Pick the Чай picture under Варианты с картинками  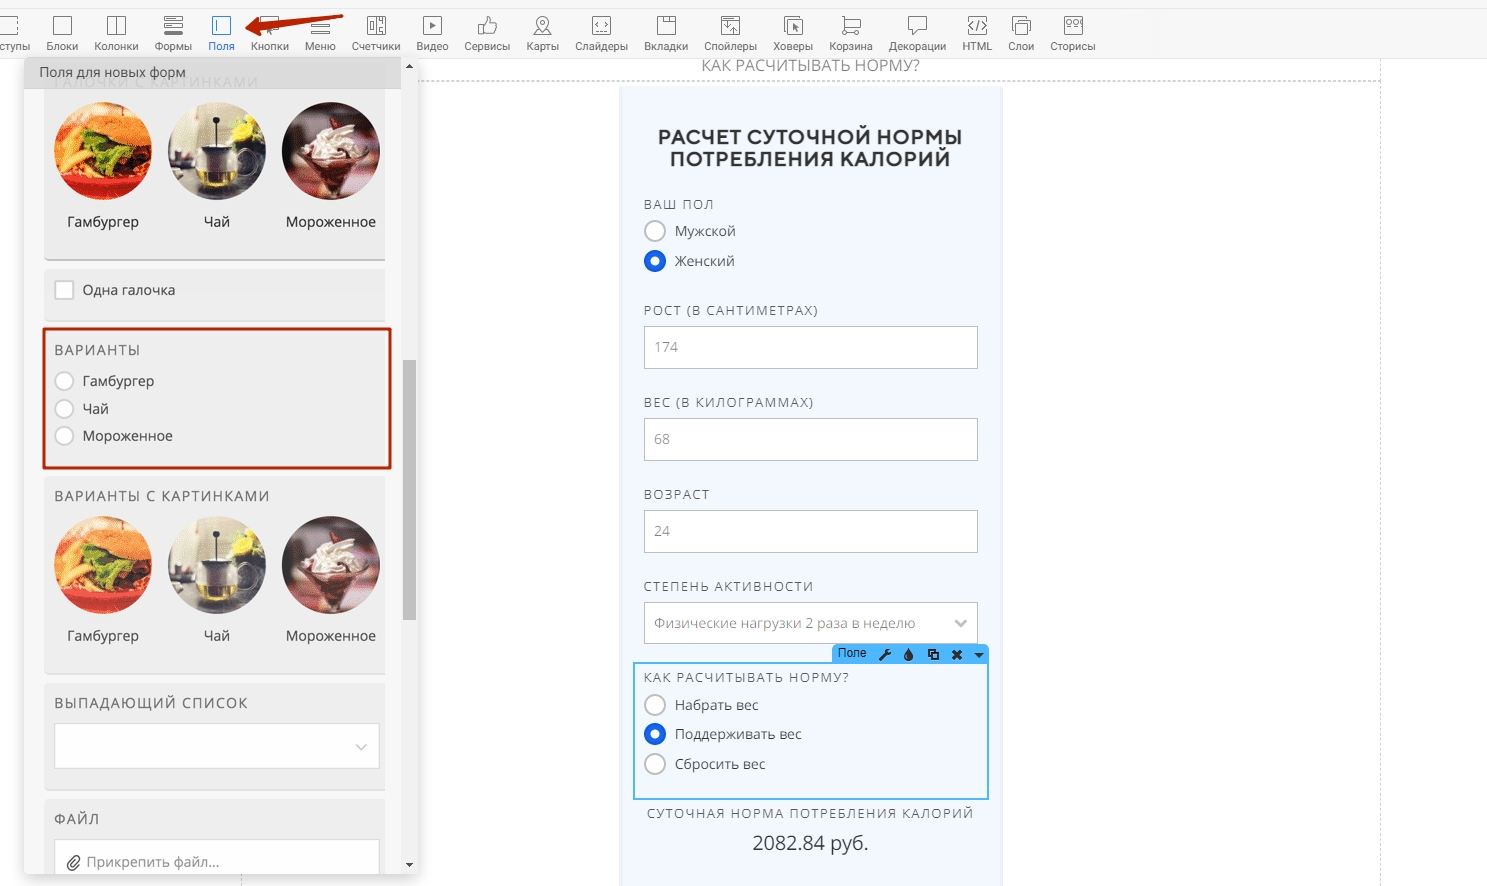click(217, 565)
